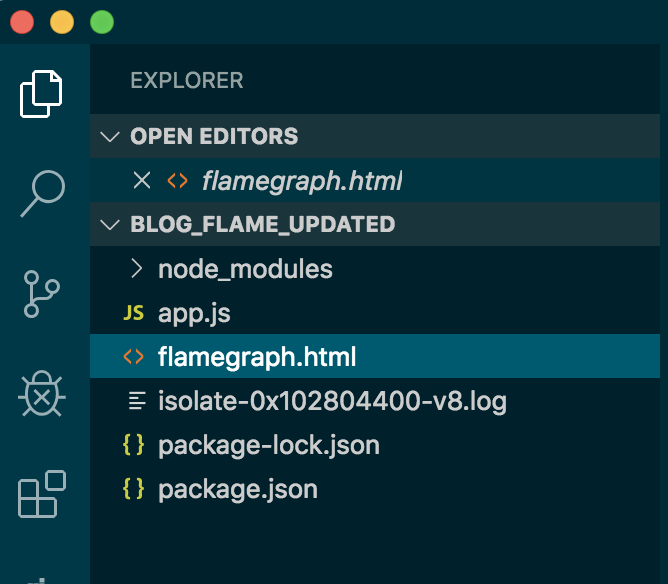This screenshot has height=584, width=668.
Task: Open package.json file
Action: pyautogui.click(x=375, y=489)
